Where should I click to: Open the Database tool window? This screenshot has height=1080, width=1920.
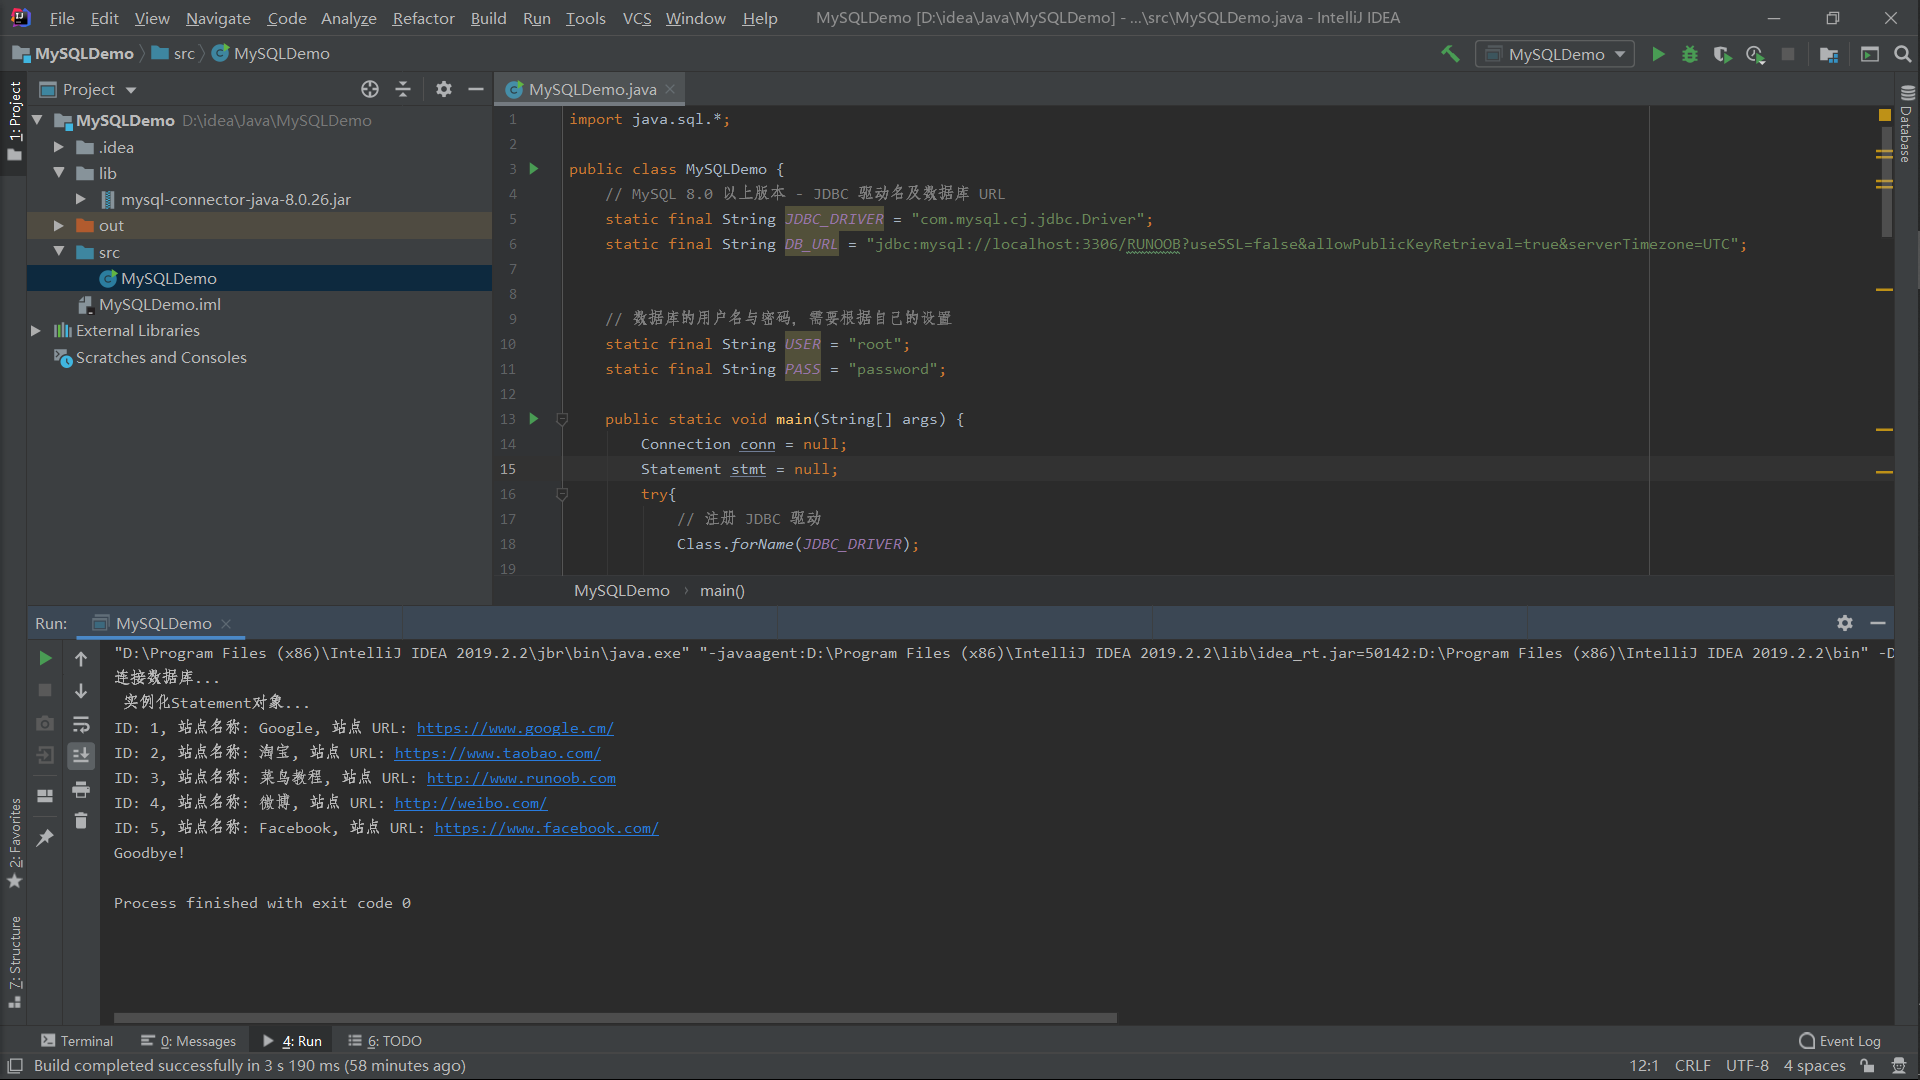[x=1906, y=124]
